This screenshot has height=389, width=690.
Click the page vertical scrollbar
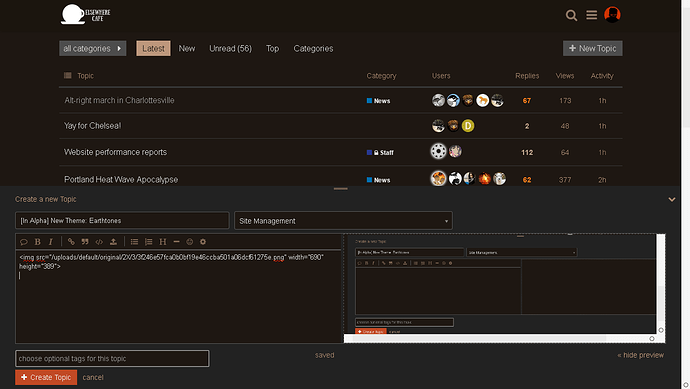coord(685,194)
